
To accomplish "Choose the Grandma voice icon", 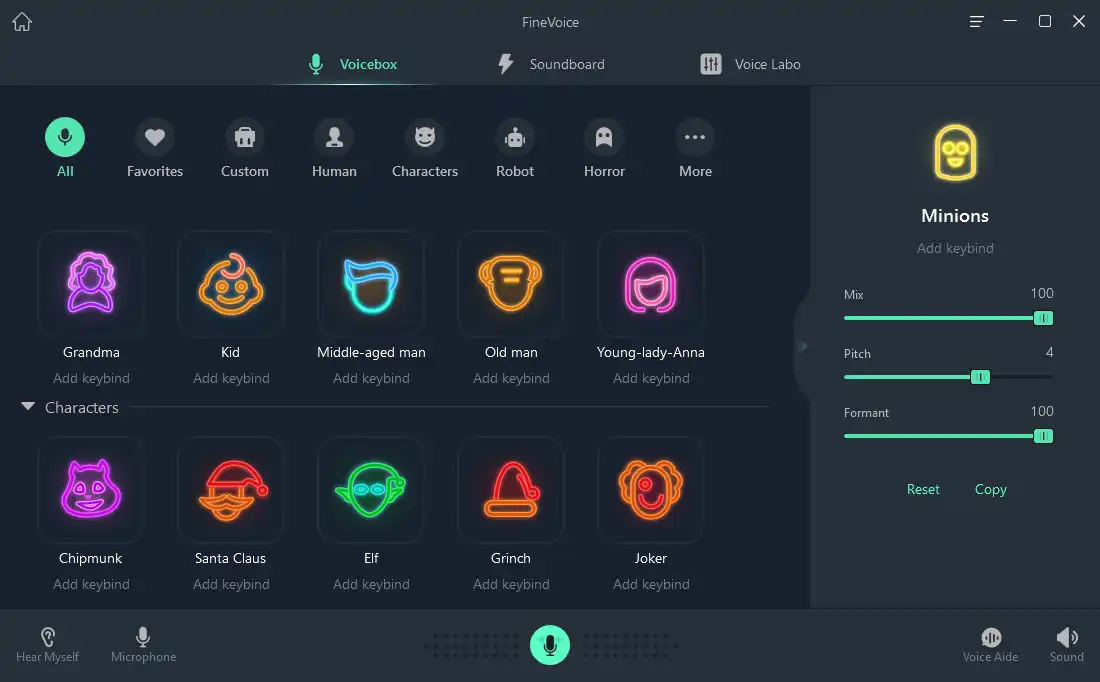I will click(90, 283).
